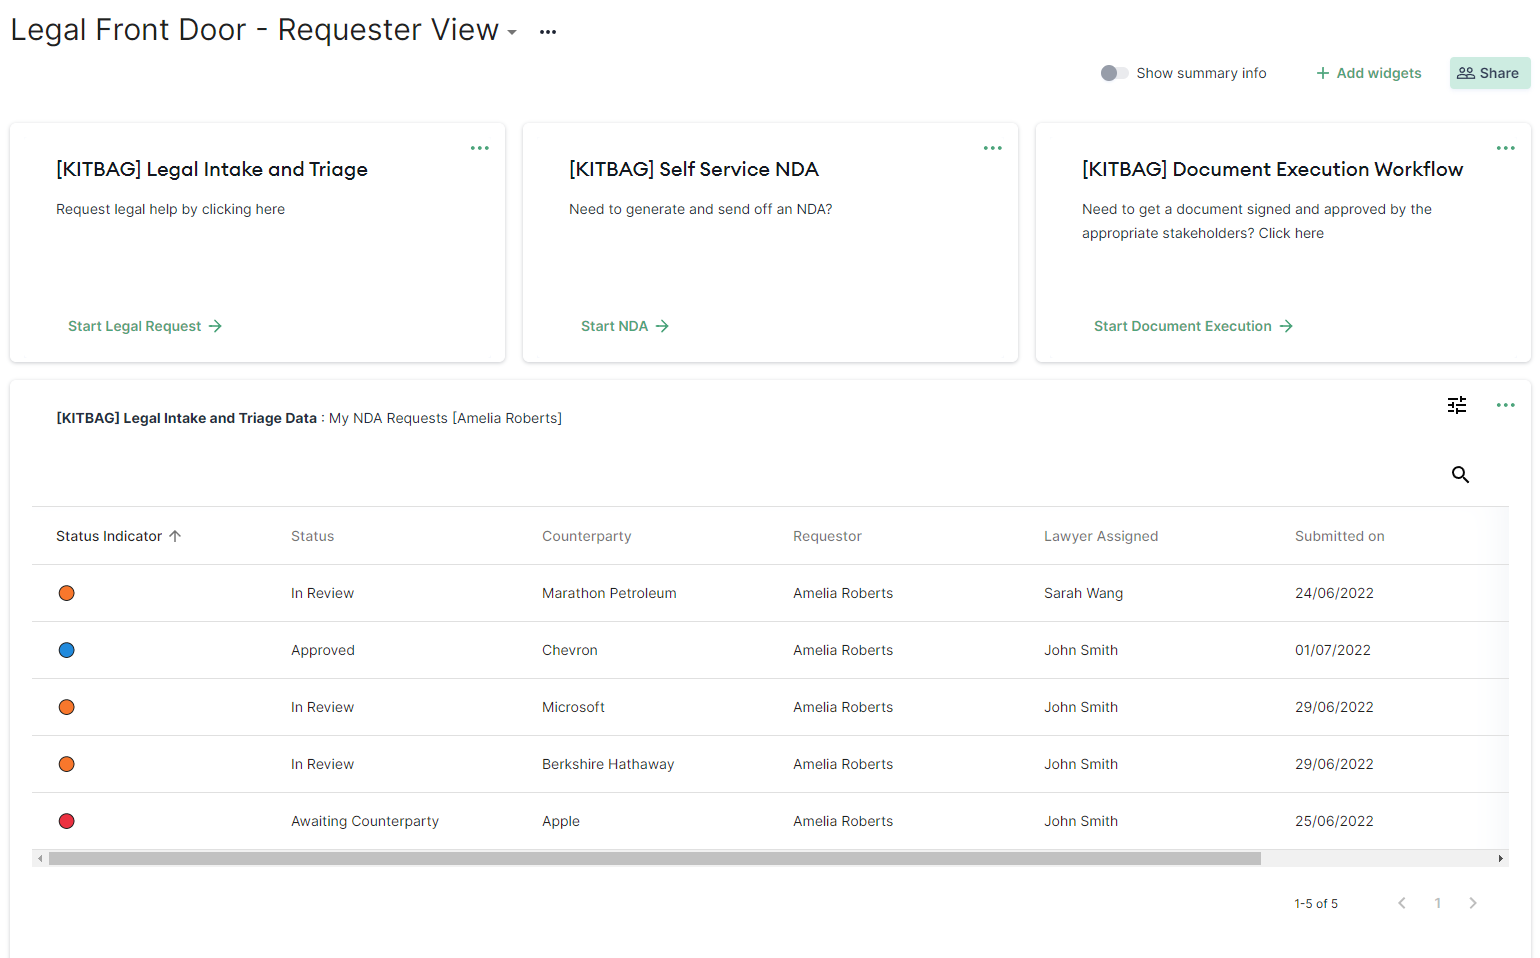Open table filter settings icon

click(x=1457, y=405)
